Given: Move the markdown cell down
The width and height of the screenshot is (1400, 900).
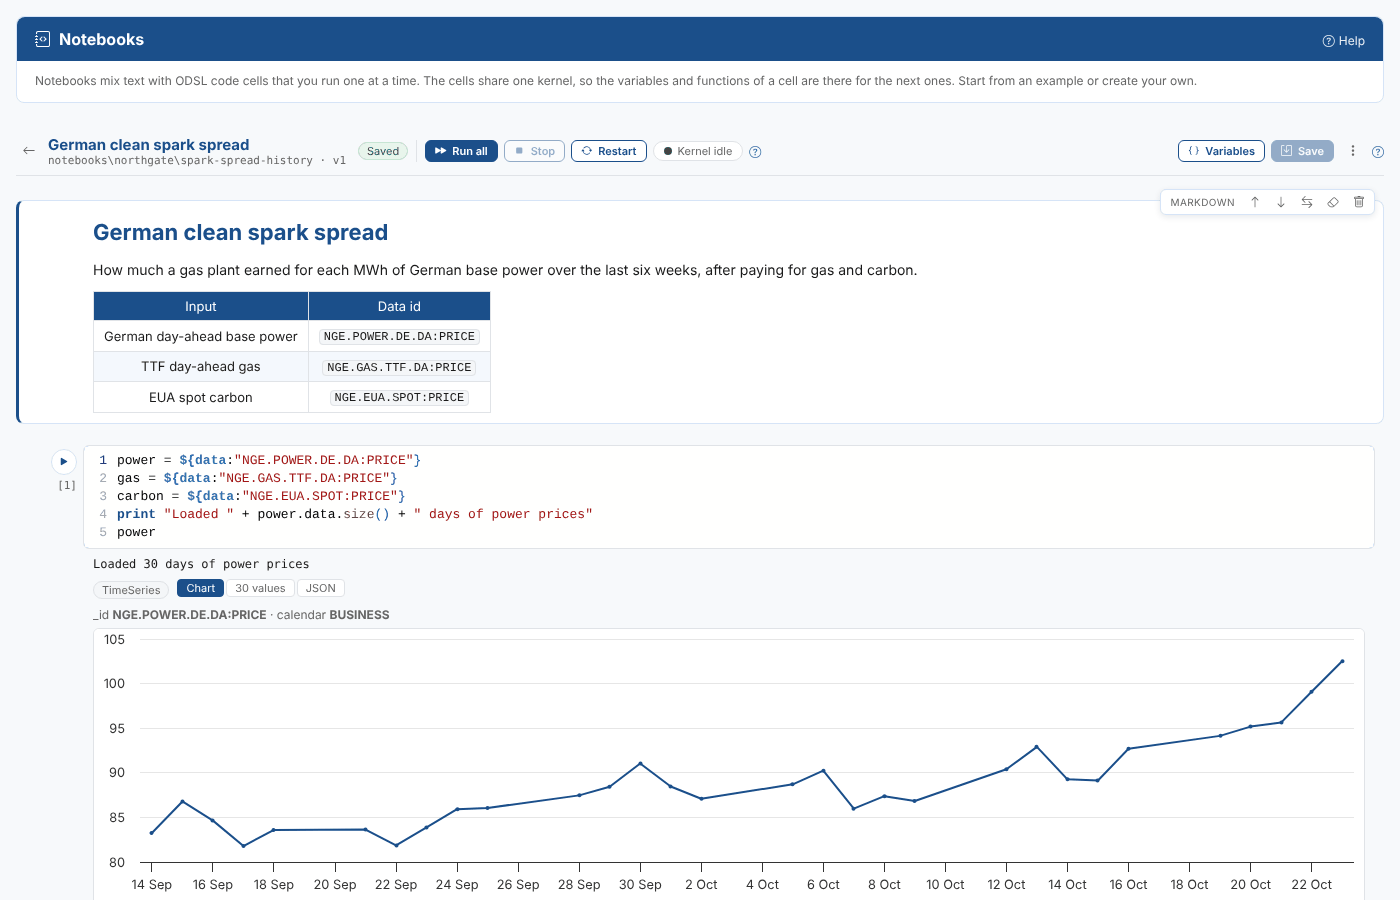Looking at the screenshot, I should click(x=1281, y=202).
